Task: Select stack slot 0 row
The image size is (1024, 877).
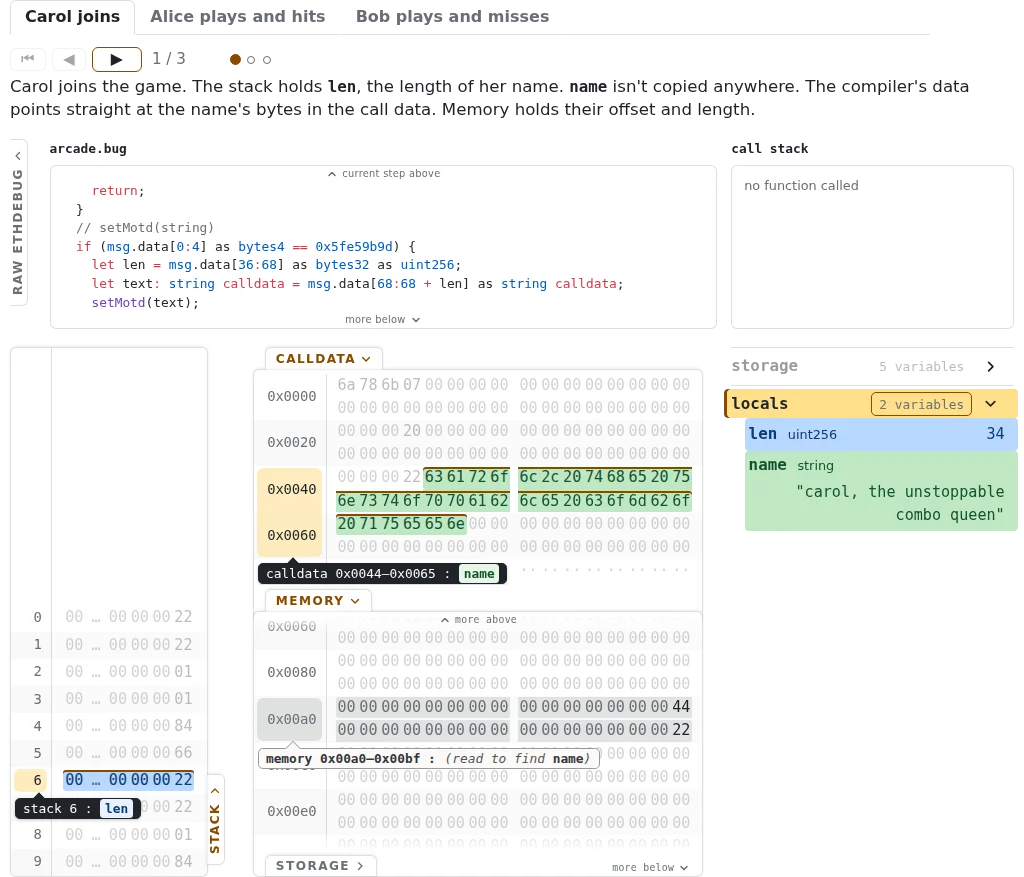Action: 109,616
